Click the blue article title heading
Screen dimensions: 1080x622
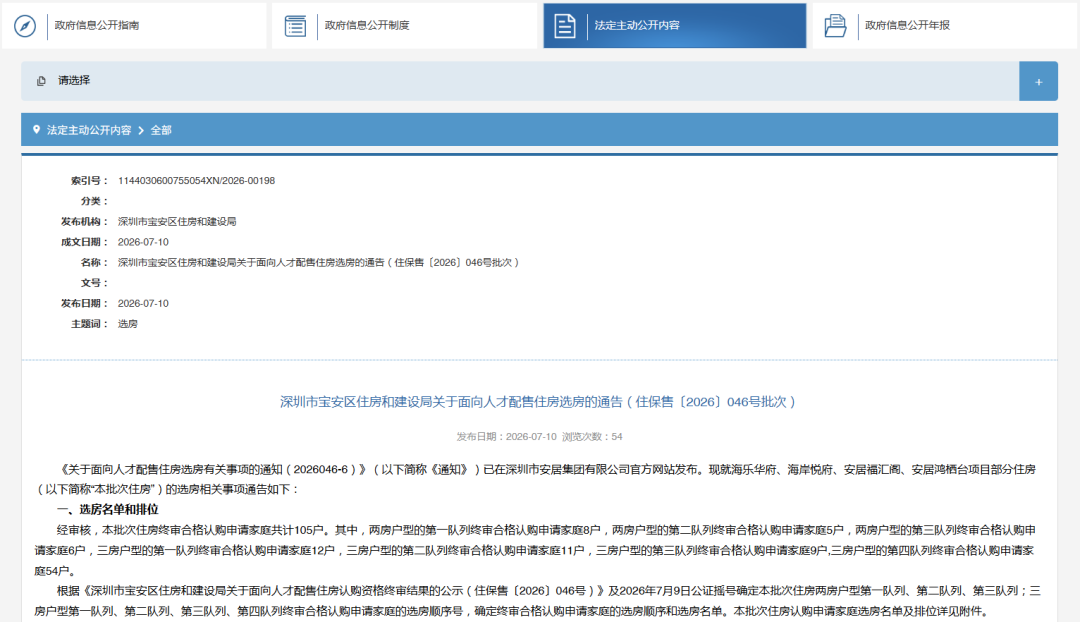pos(538,402)
